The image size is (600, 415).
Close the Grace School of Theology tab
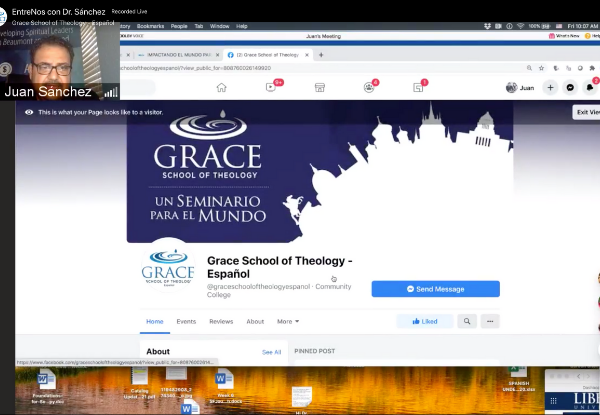(x=307, y=55)
